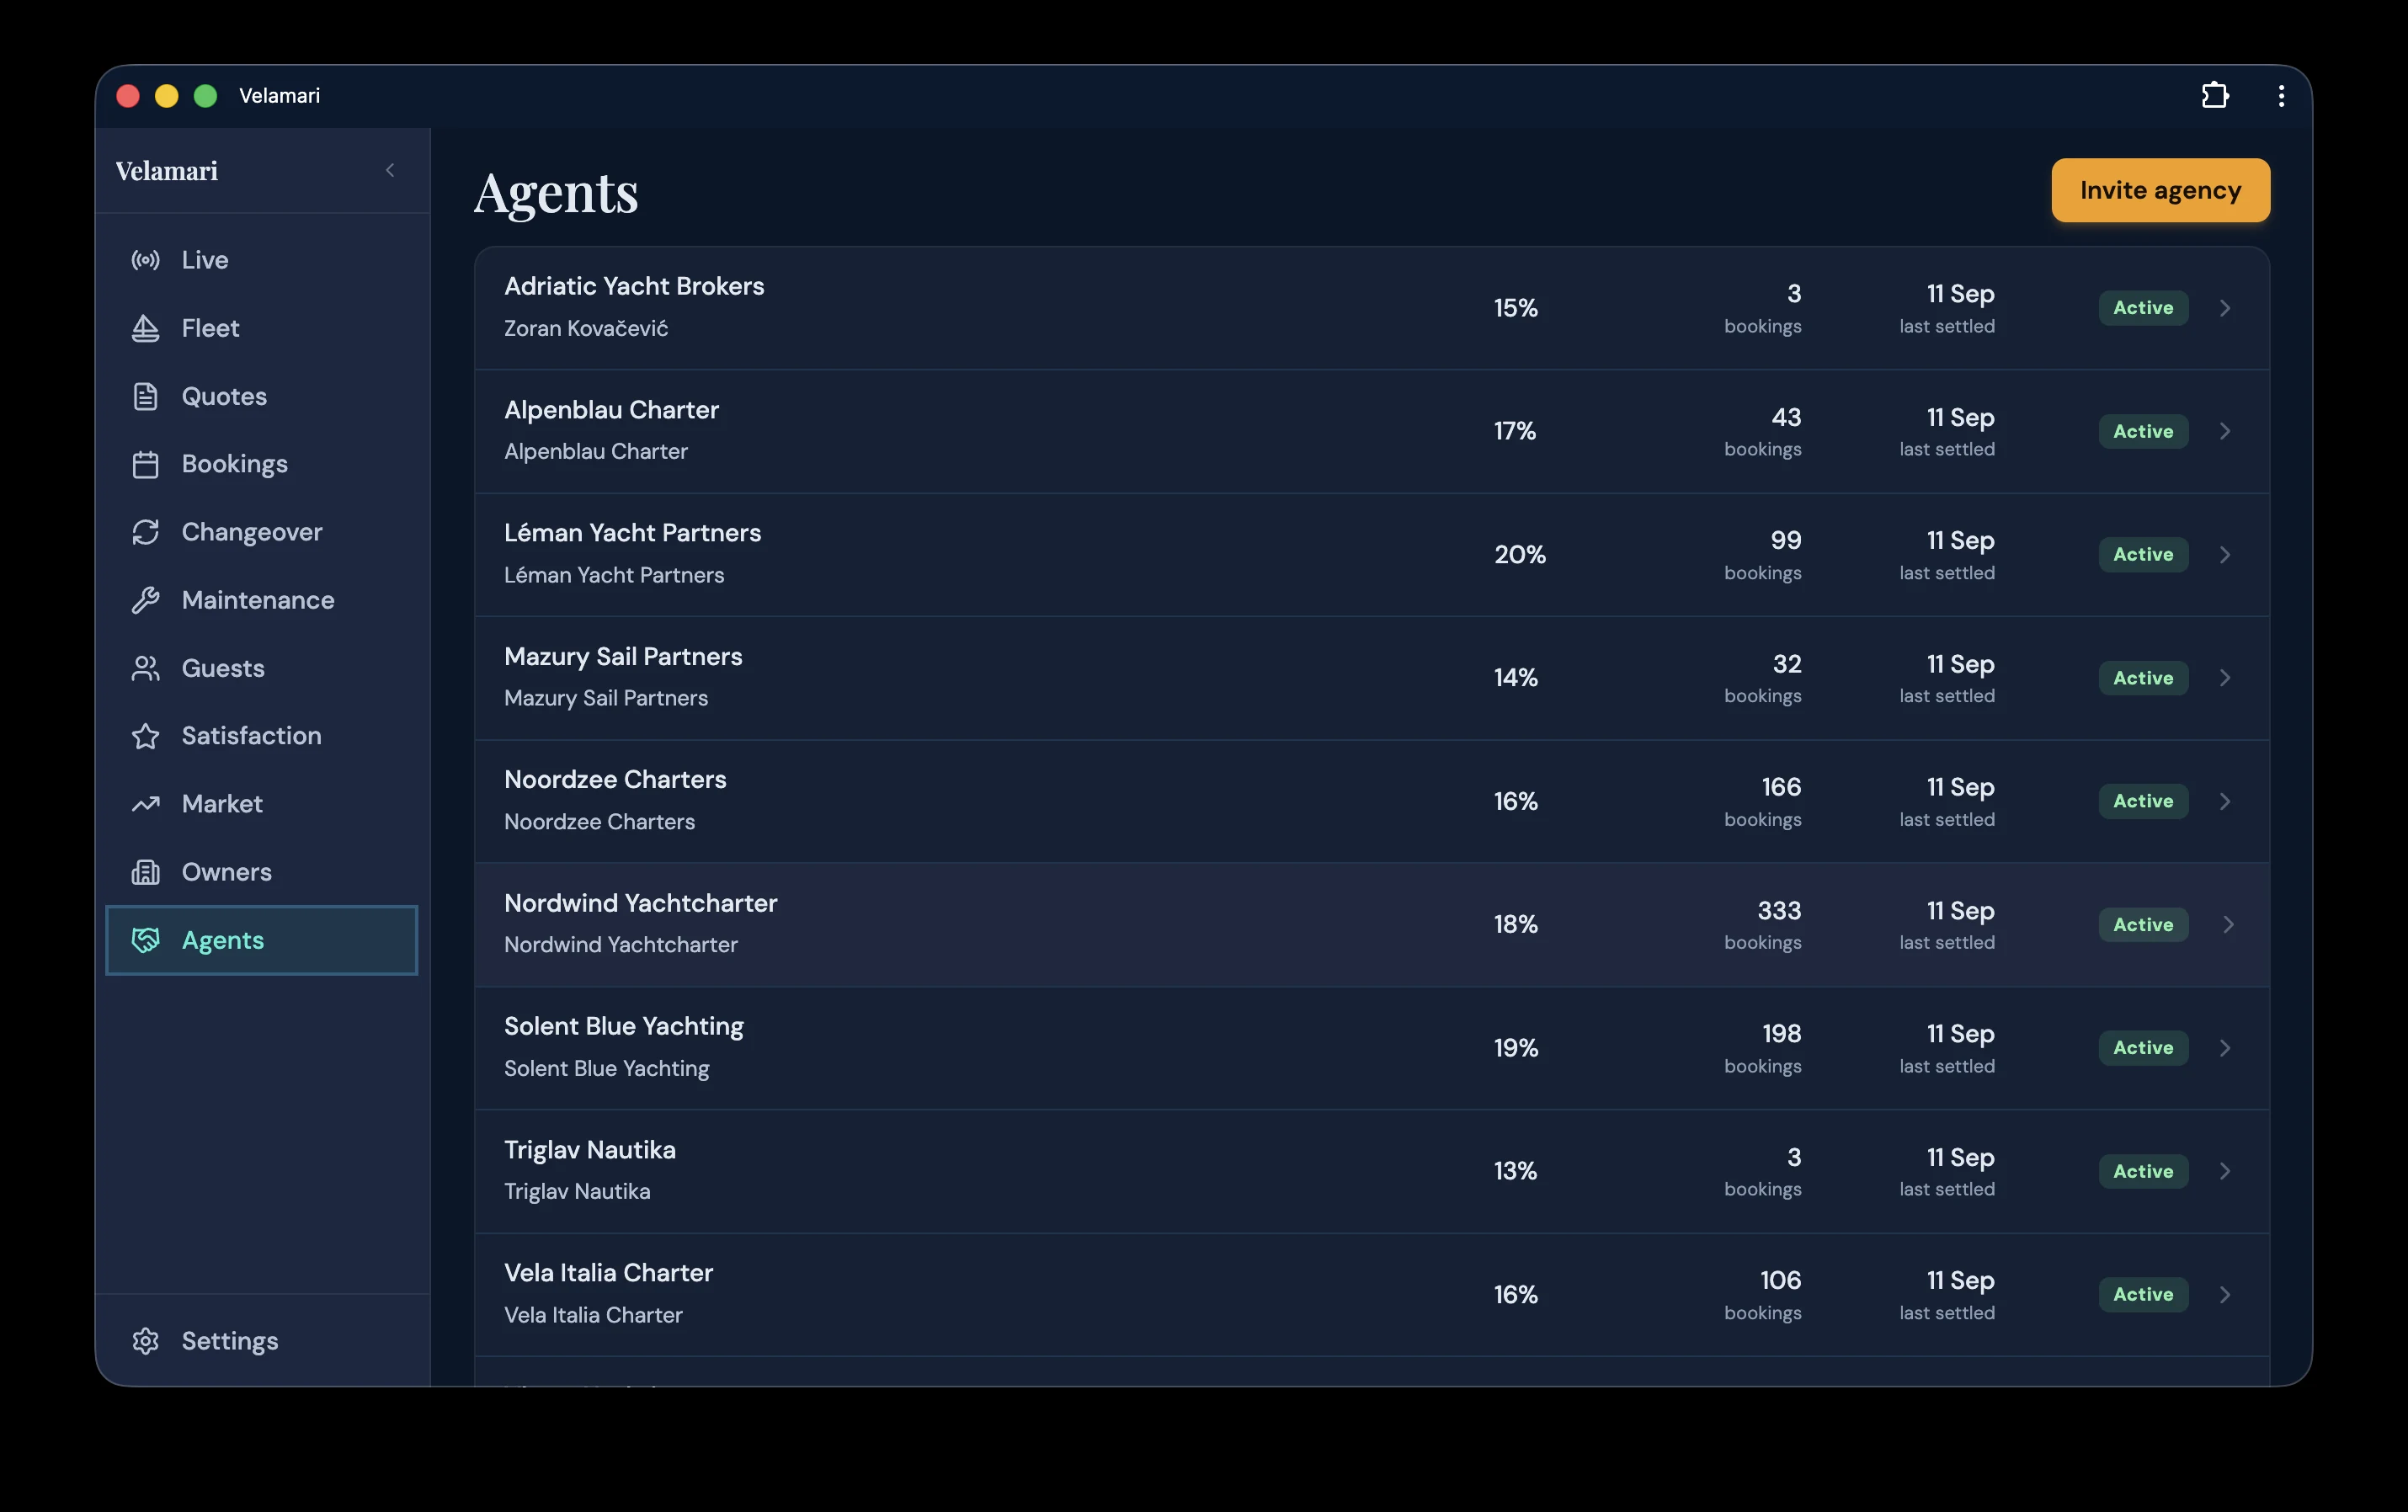
Task: Click the Live broadcast icon in sidebar
Action: (x=146, y=260)
